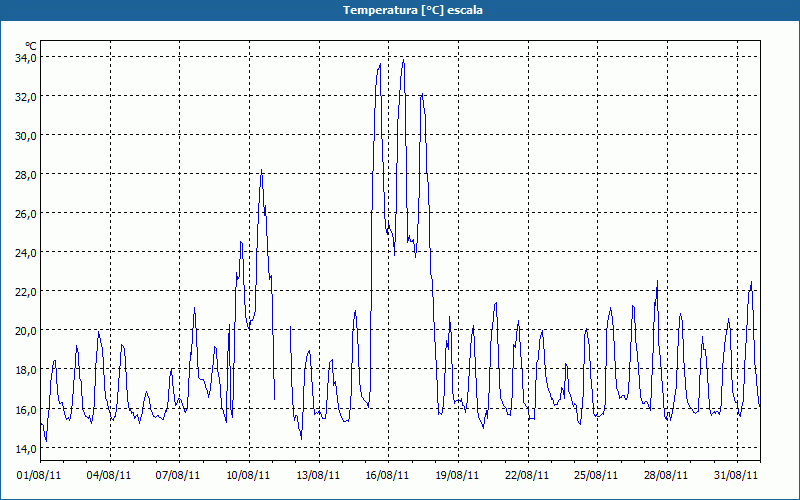
Task: Click the 16,0 y-axis label
Action: (25, 409)
